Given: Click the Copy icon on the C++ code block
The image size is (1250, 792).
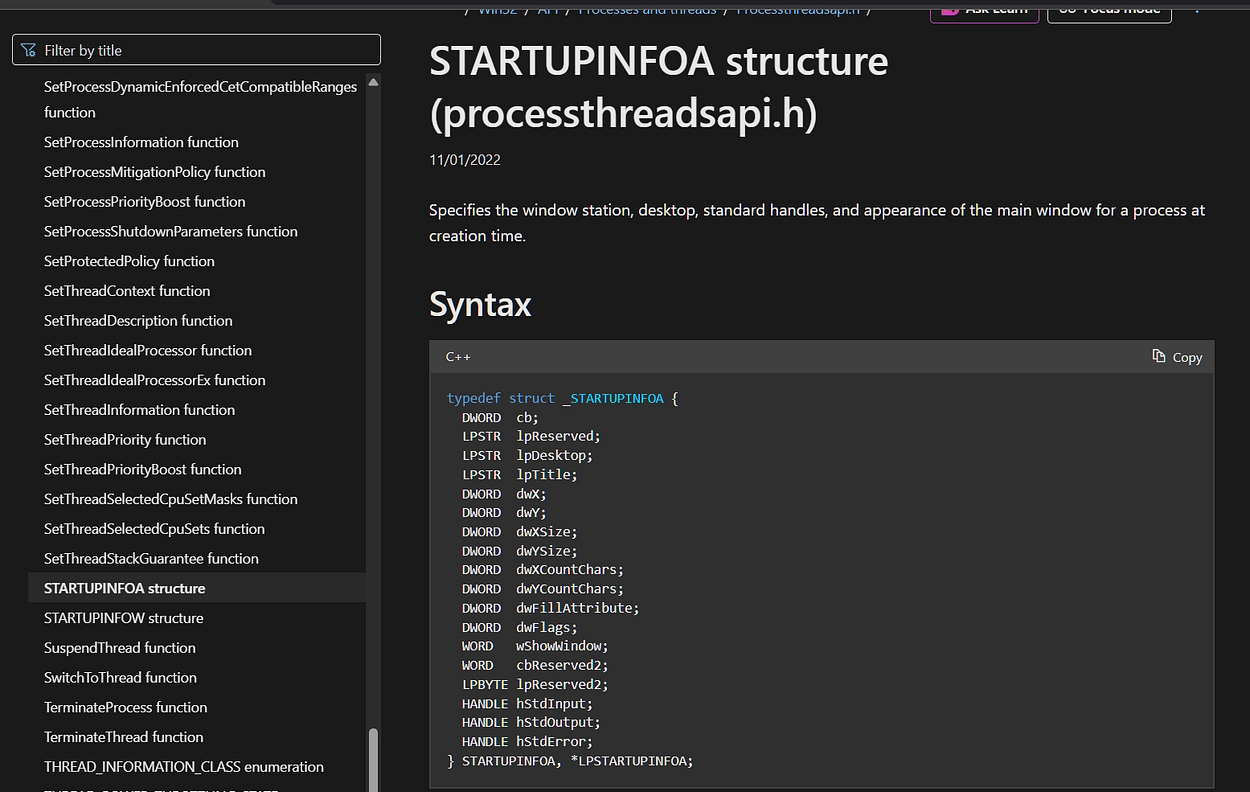Looking at the screenshot, I should click(1159, 356).
